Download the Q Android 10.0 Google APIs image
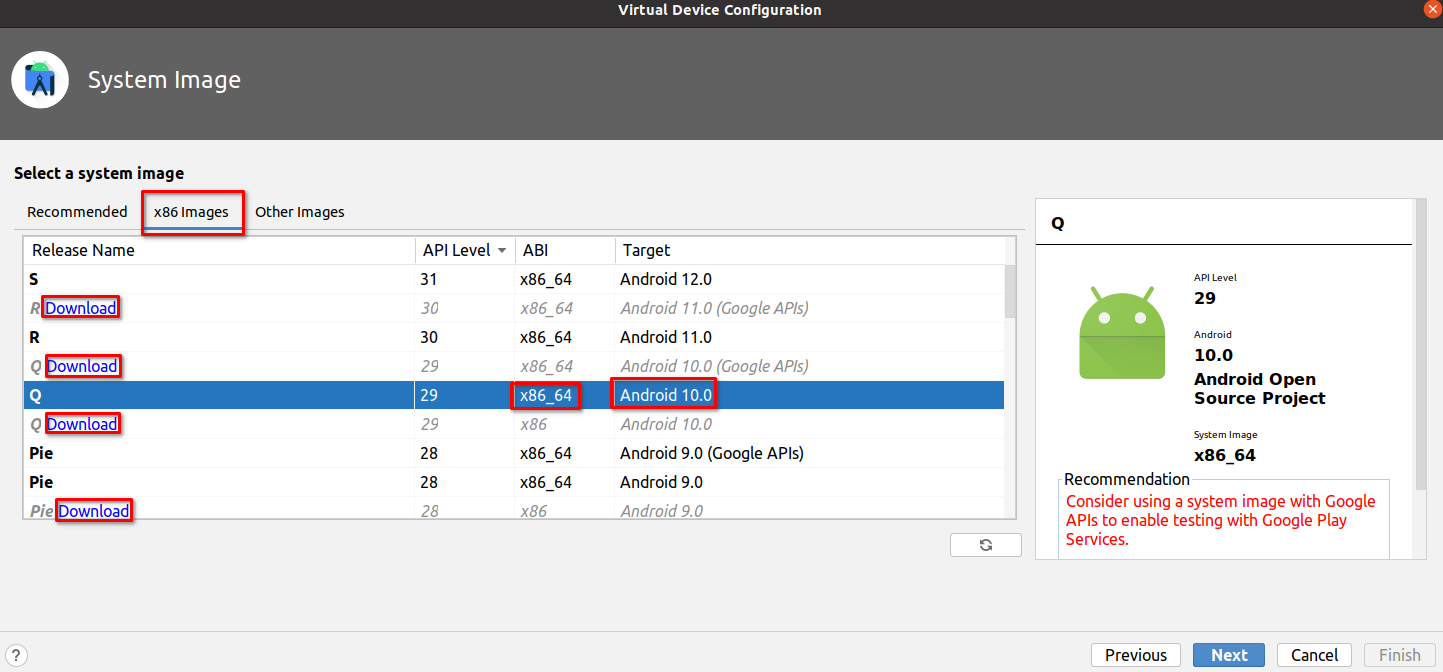The height and width of the screenshot is (672, 1443). (x=82, y=366)
